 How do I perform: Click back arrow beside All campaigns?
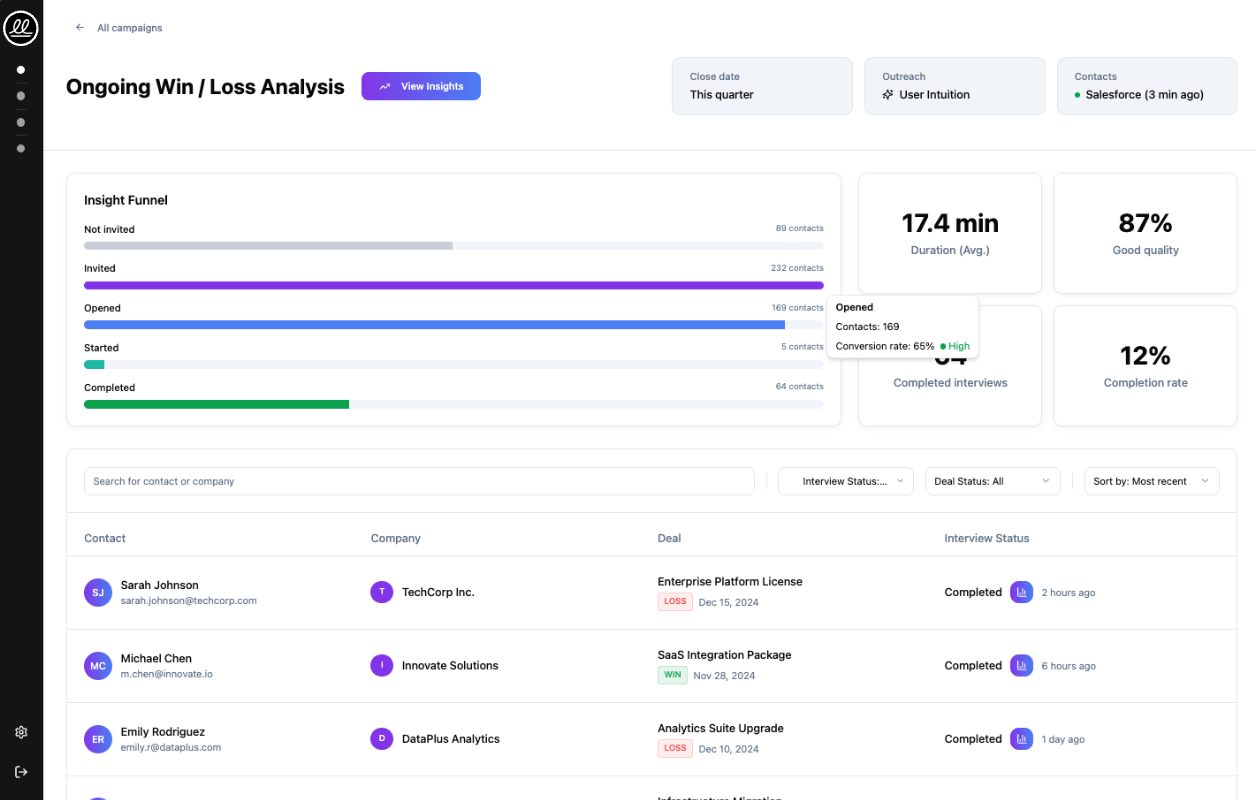click(x=80, y=28)
